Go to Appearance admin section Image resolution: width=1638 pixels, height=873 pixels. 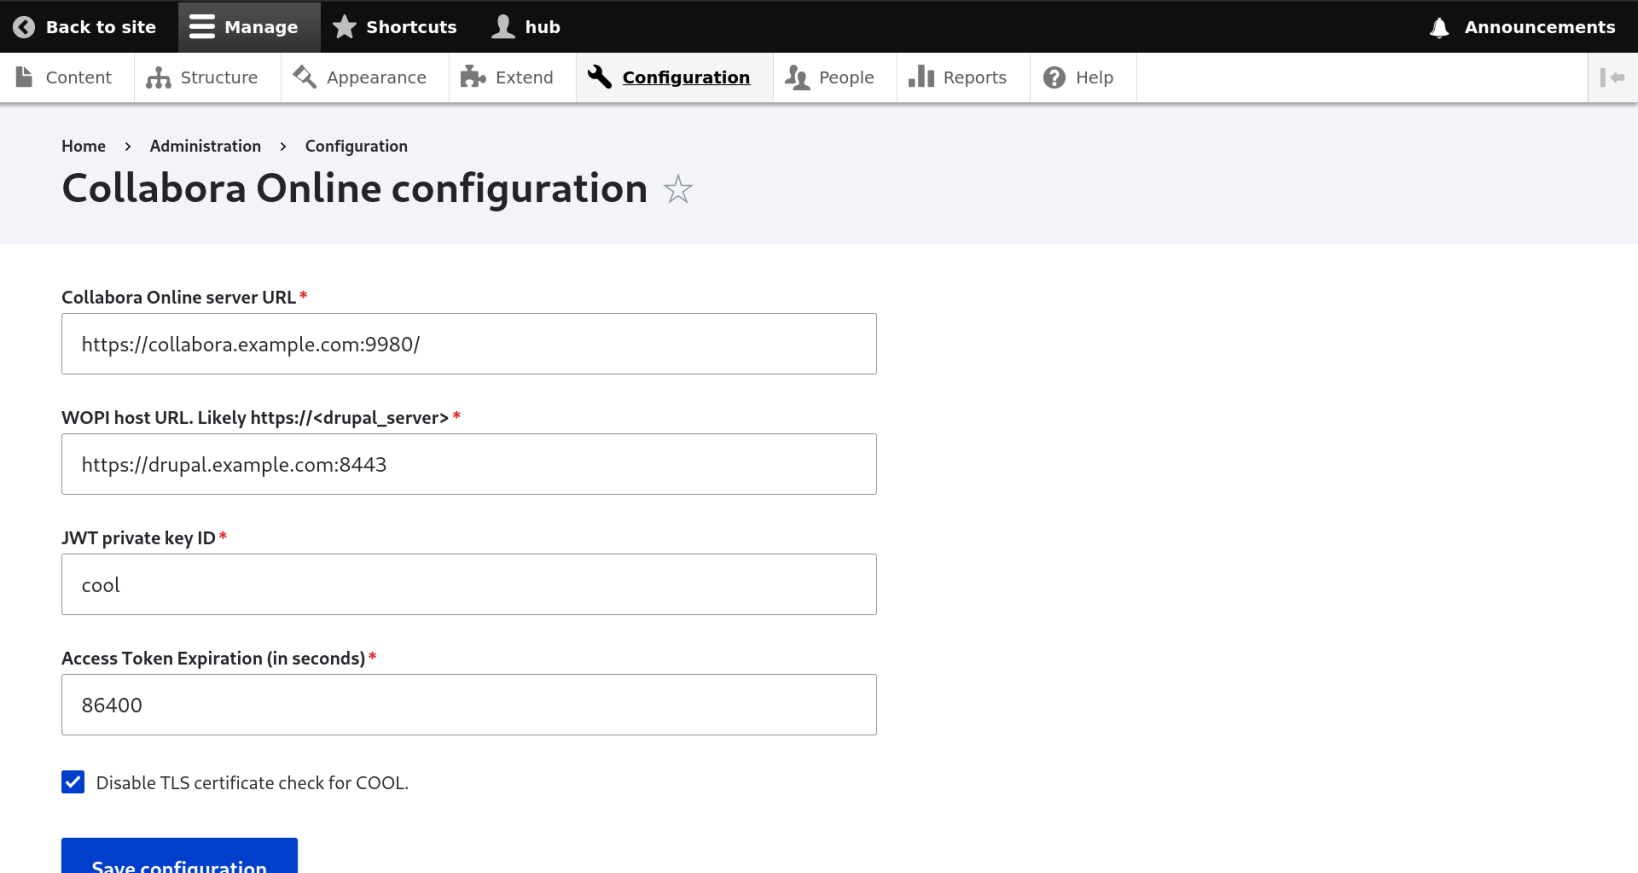(361, 78)
